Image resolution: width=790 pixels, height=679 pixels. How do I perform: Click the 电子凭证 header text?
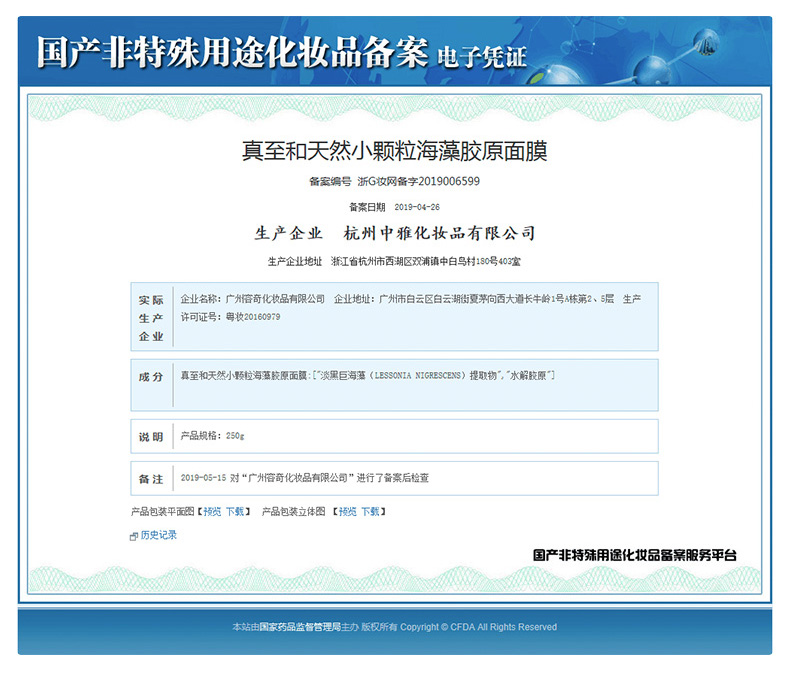pyautogui.click(x=482, y=57)
